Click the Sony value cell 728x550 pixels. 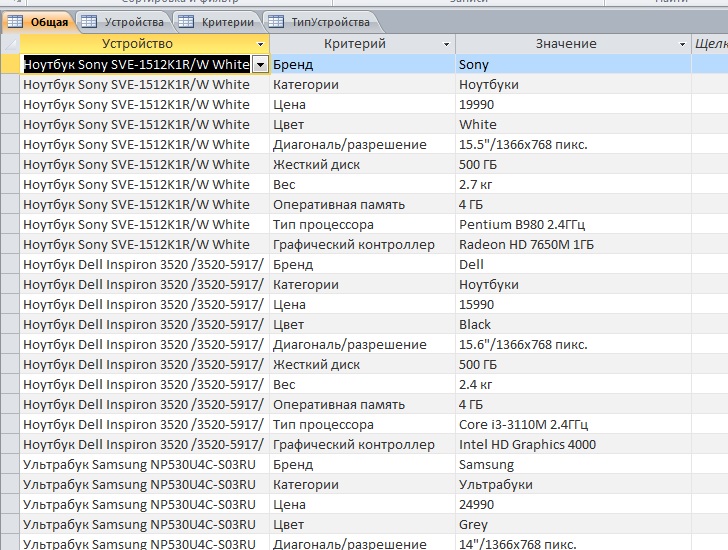[573, 64]
